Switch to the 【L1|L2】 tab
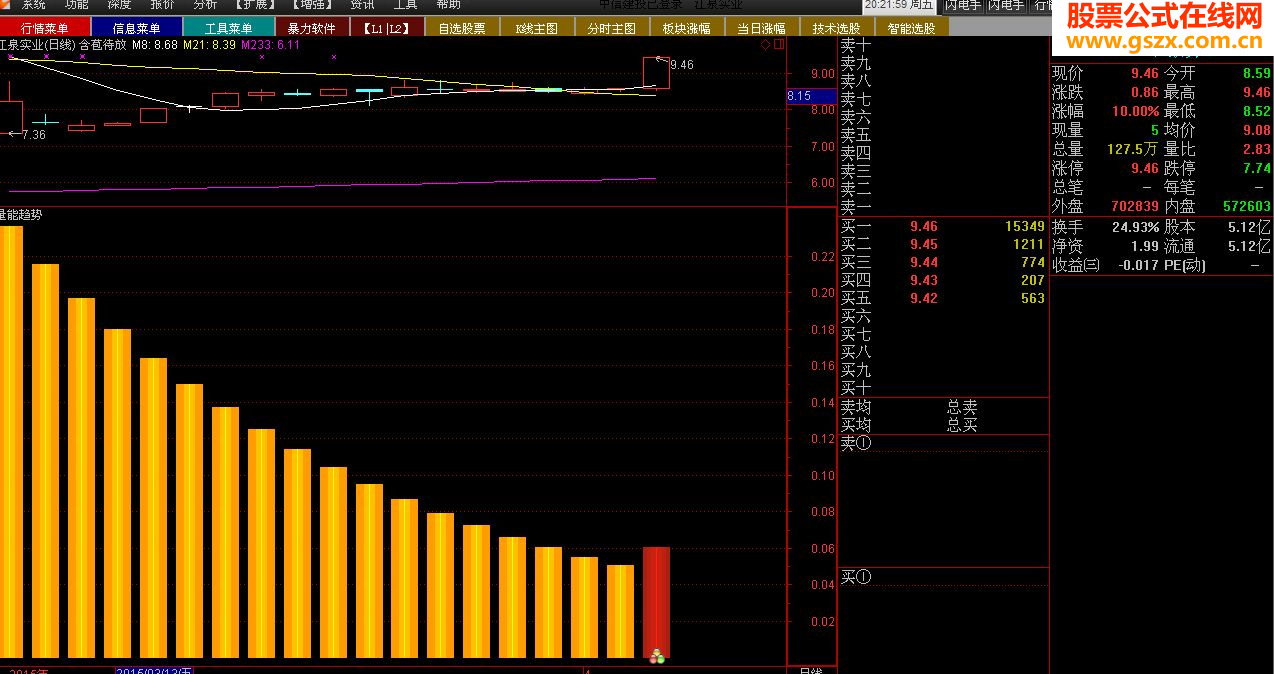 click(387, 28)
